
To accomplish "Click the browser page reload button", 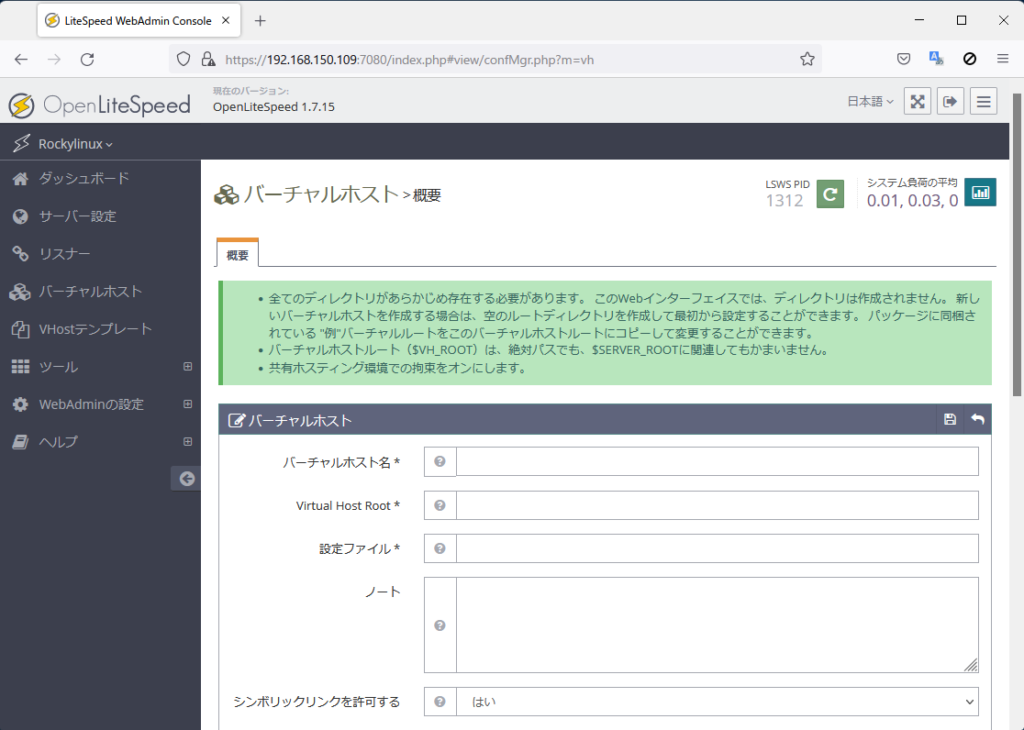I will pos(87,59).
